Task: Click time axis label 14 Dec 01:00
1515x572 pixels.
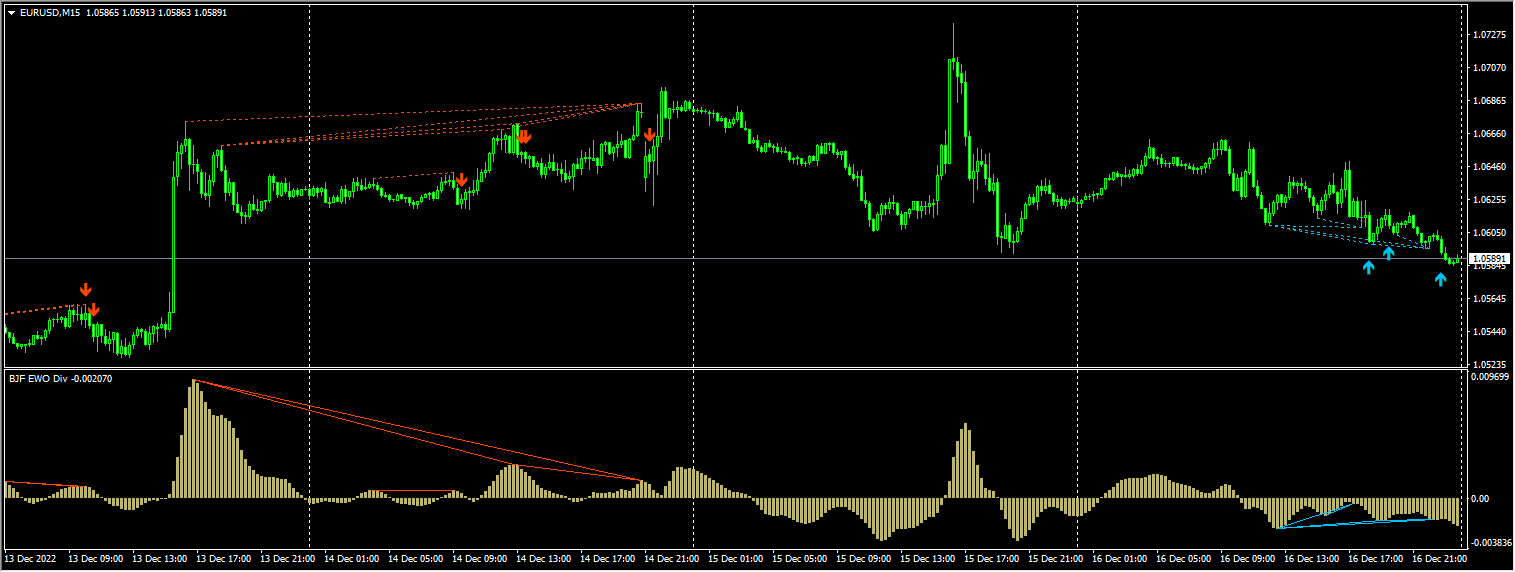Action: [352, 558]
